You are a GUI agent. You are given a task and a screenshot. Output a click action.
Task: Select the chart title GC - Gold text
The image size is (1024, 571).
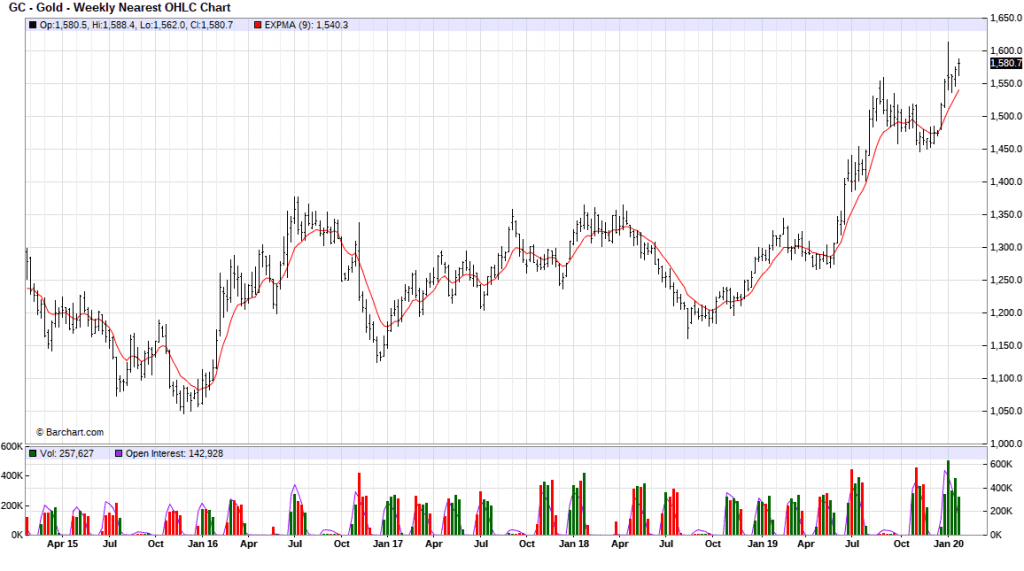33,8
